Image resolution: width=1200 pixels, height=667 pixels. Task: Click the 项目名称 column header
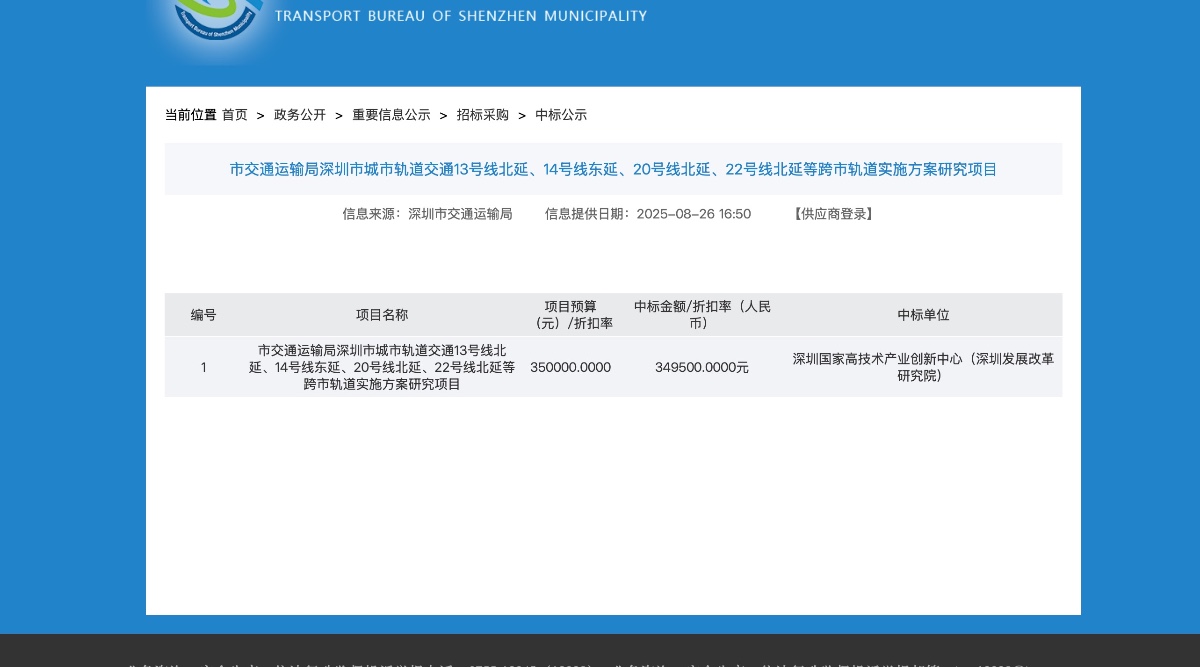pyautogui.click(x=382, y=315)
